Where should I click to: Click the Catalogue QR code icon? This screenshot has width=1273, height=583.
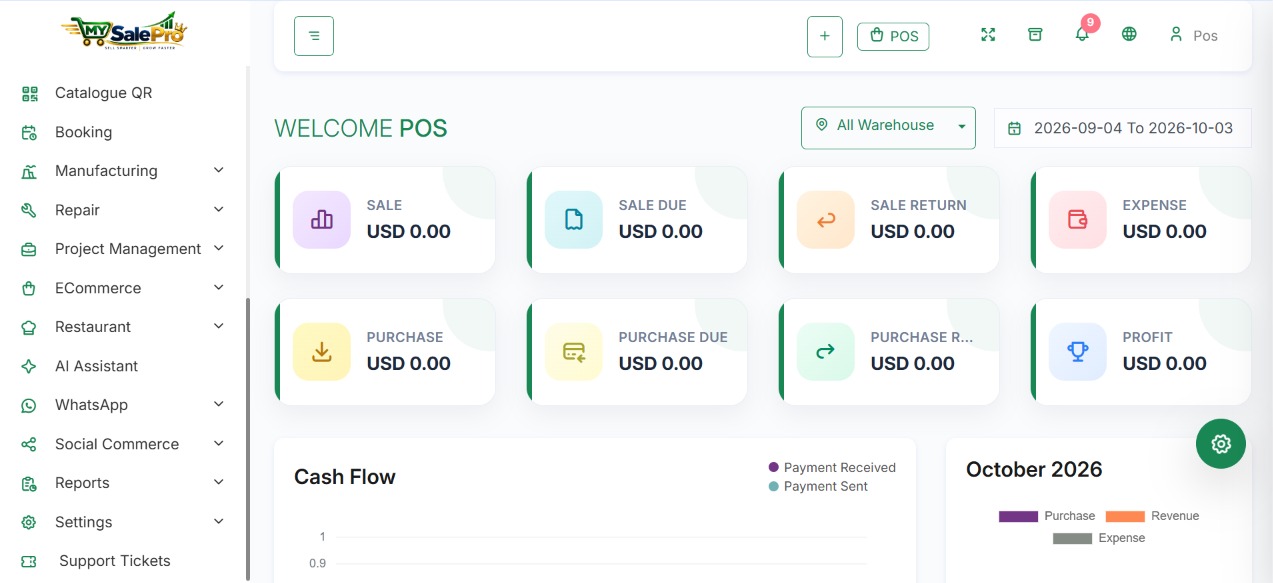click(29, 93)
